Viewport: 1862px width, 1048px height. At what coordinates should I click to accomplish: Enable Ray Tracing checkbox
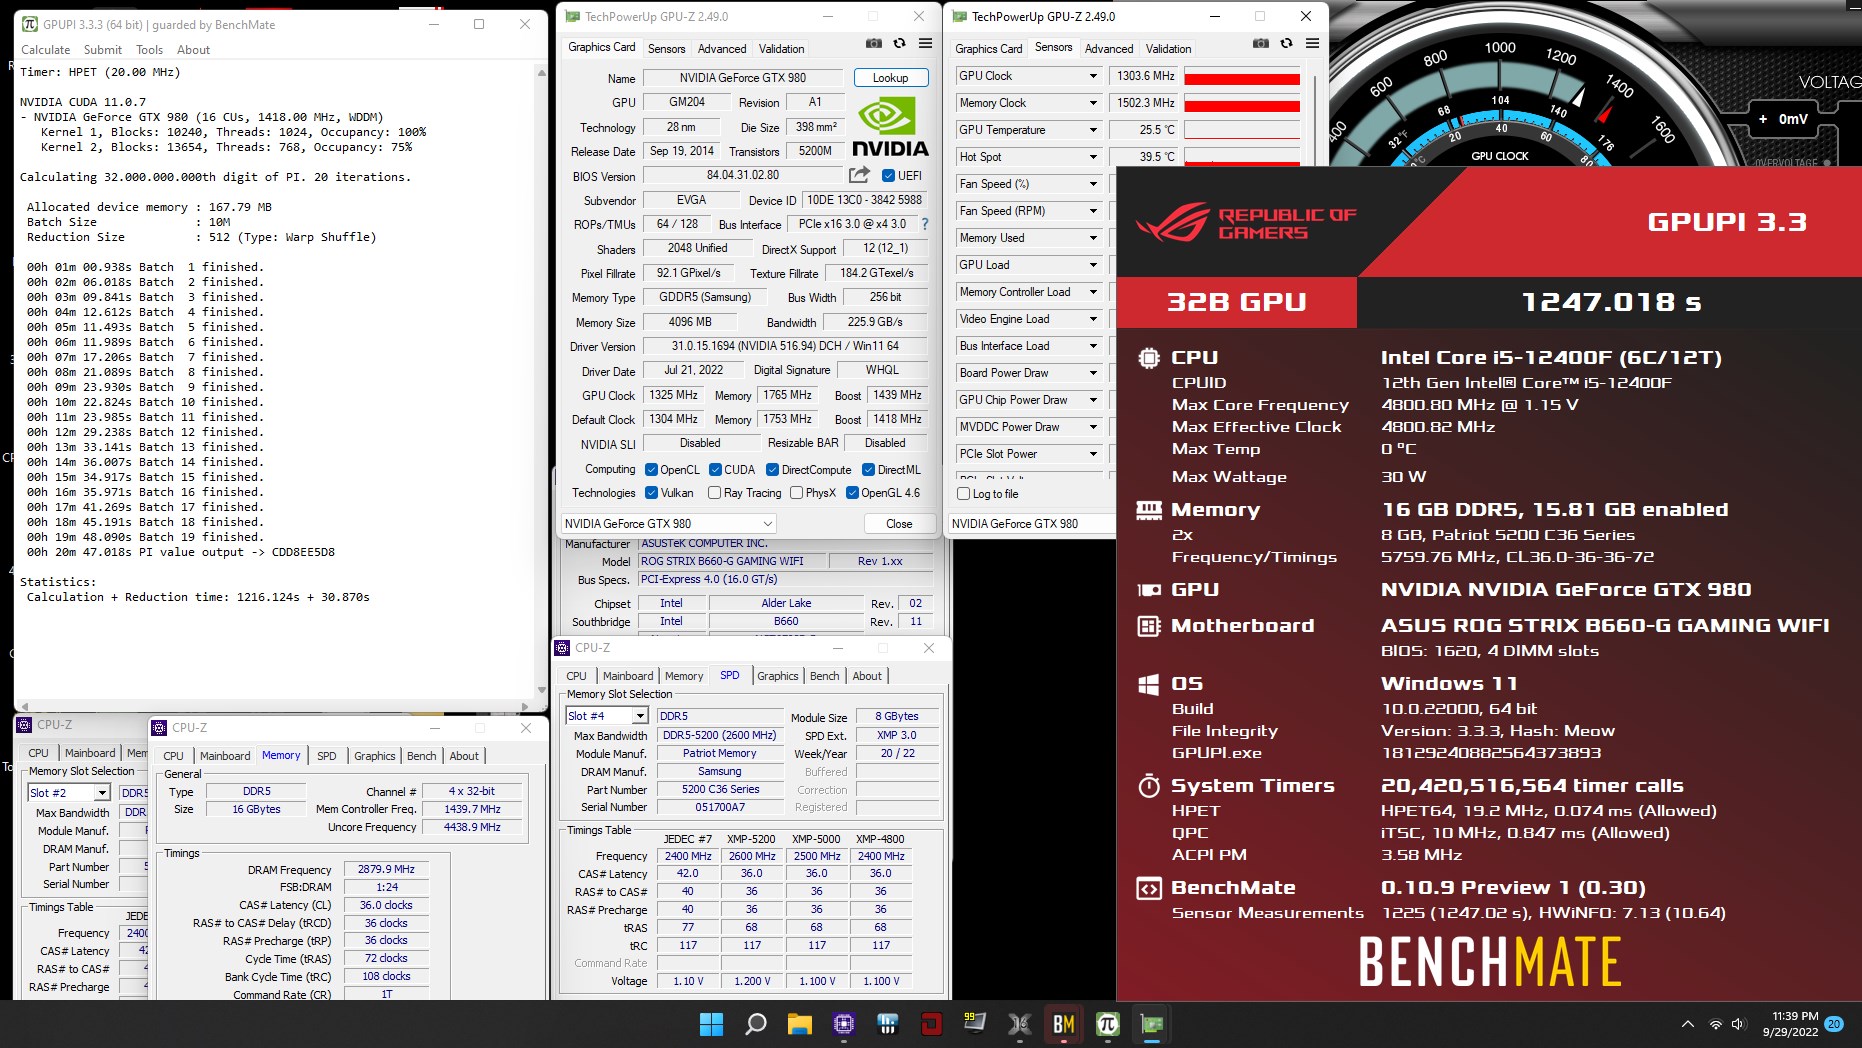[714, 493]
